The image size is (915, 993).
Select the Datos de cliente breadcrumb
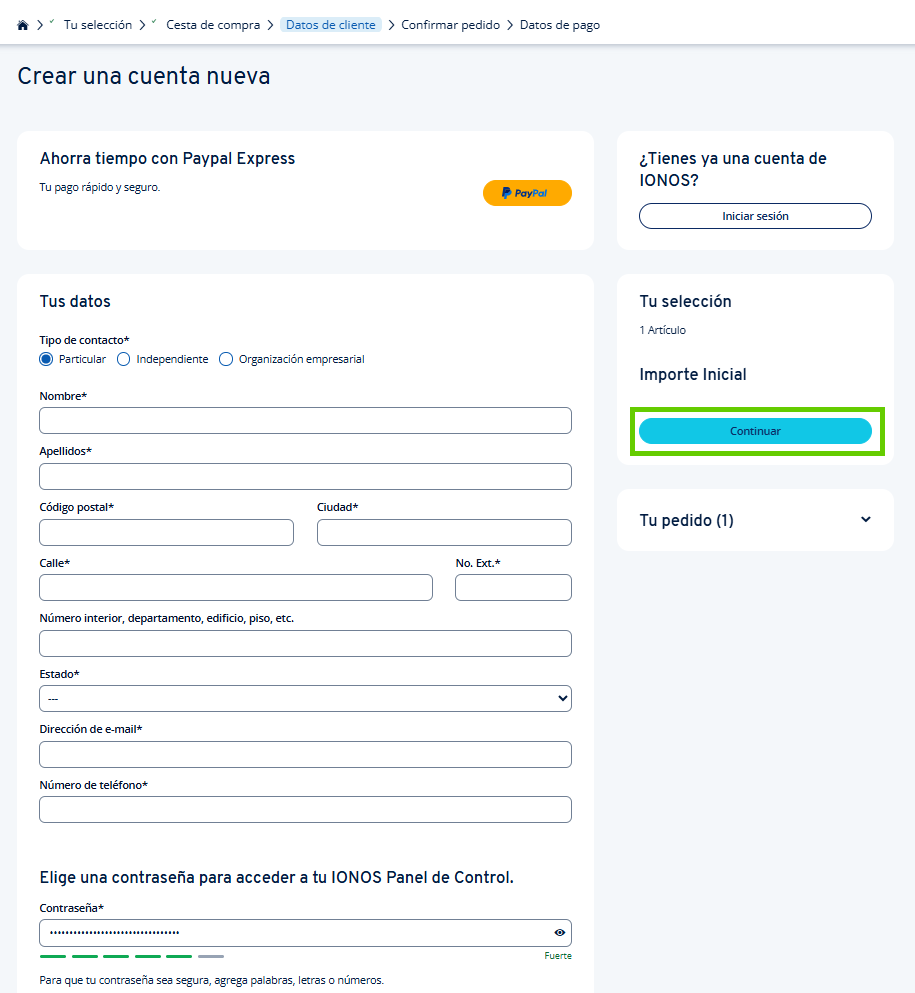tap(331, 24)
